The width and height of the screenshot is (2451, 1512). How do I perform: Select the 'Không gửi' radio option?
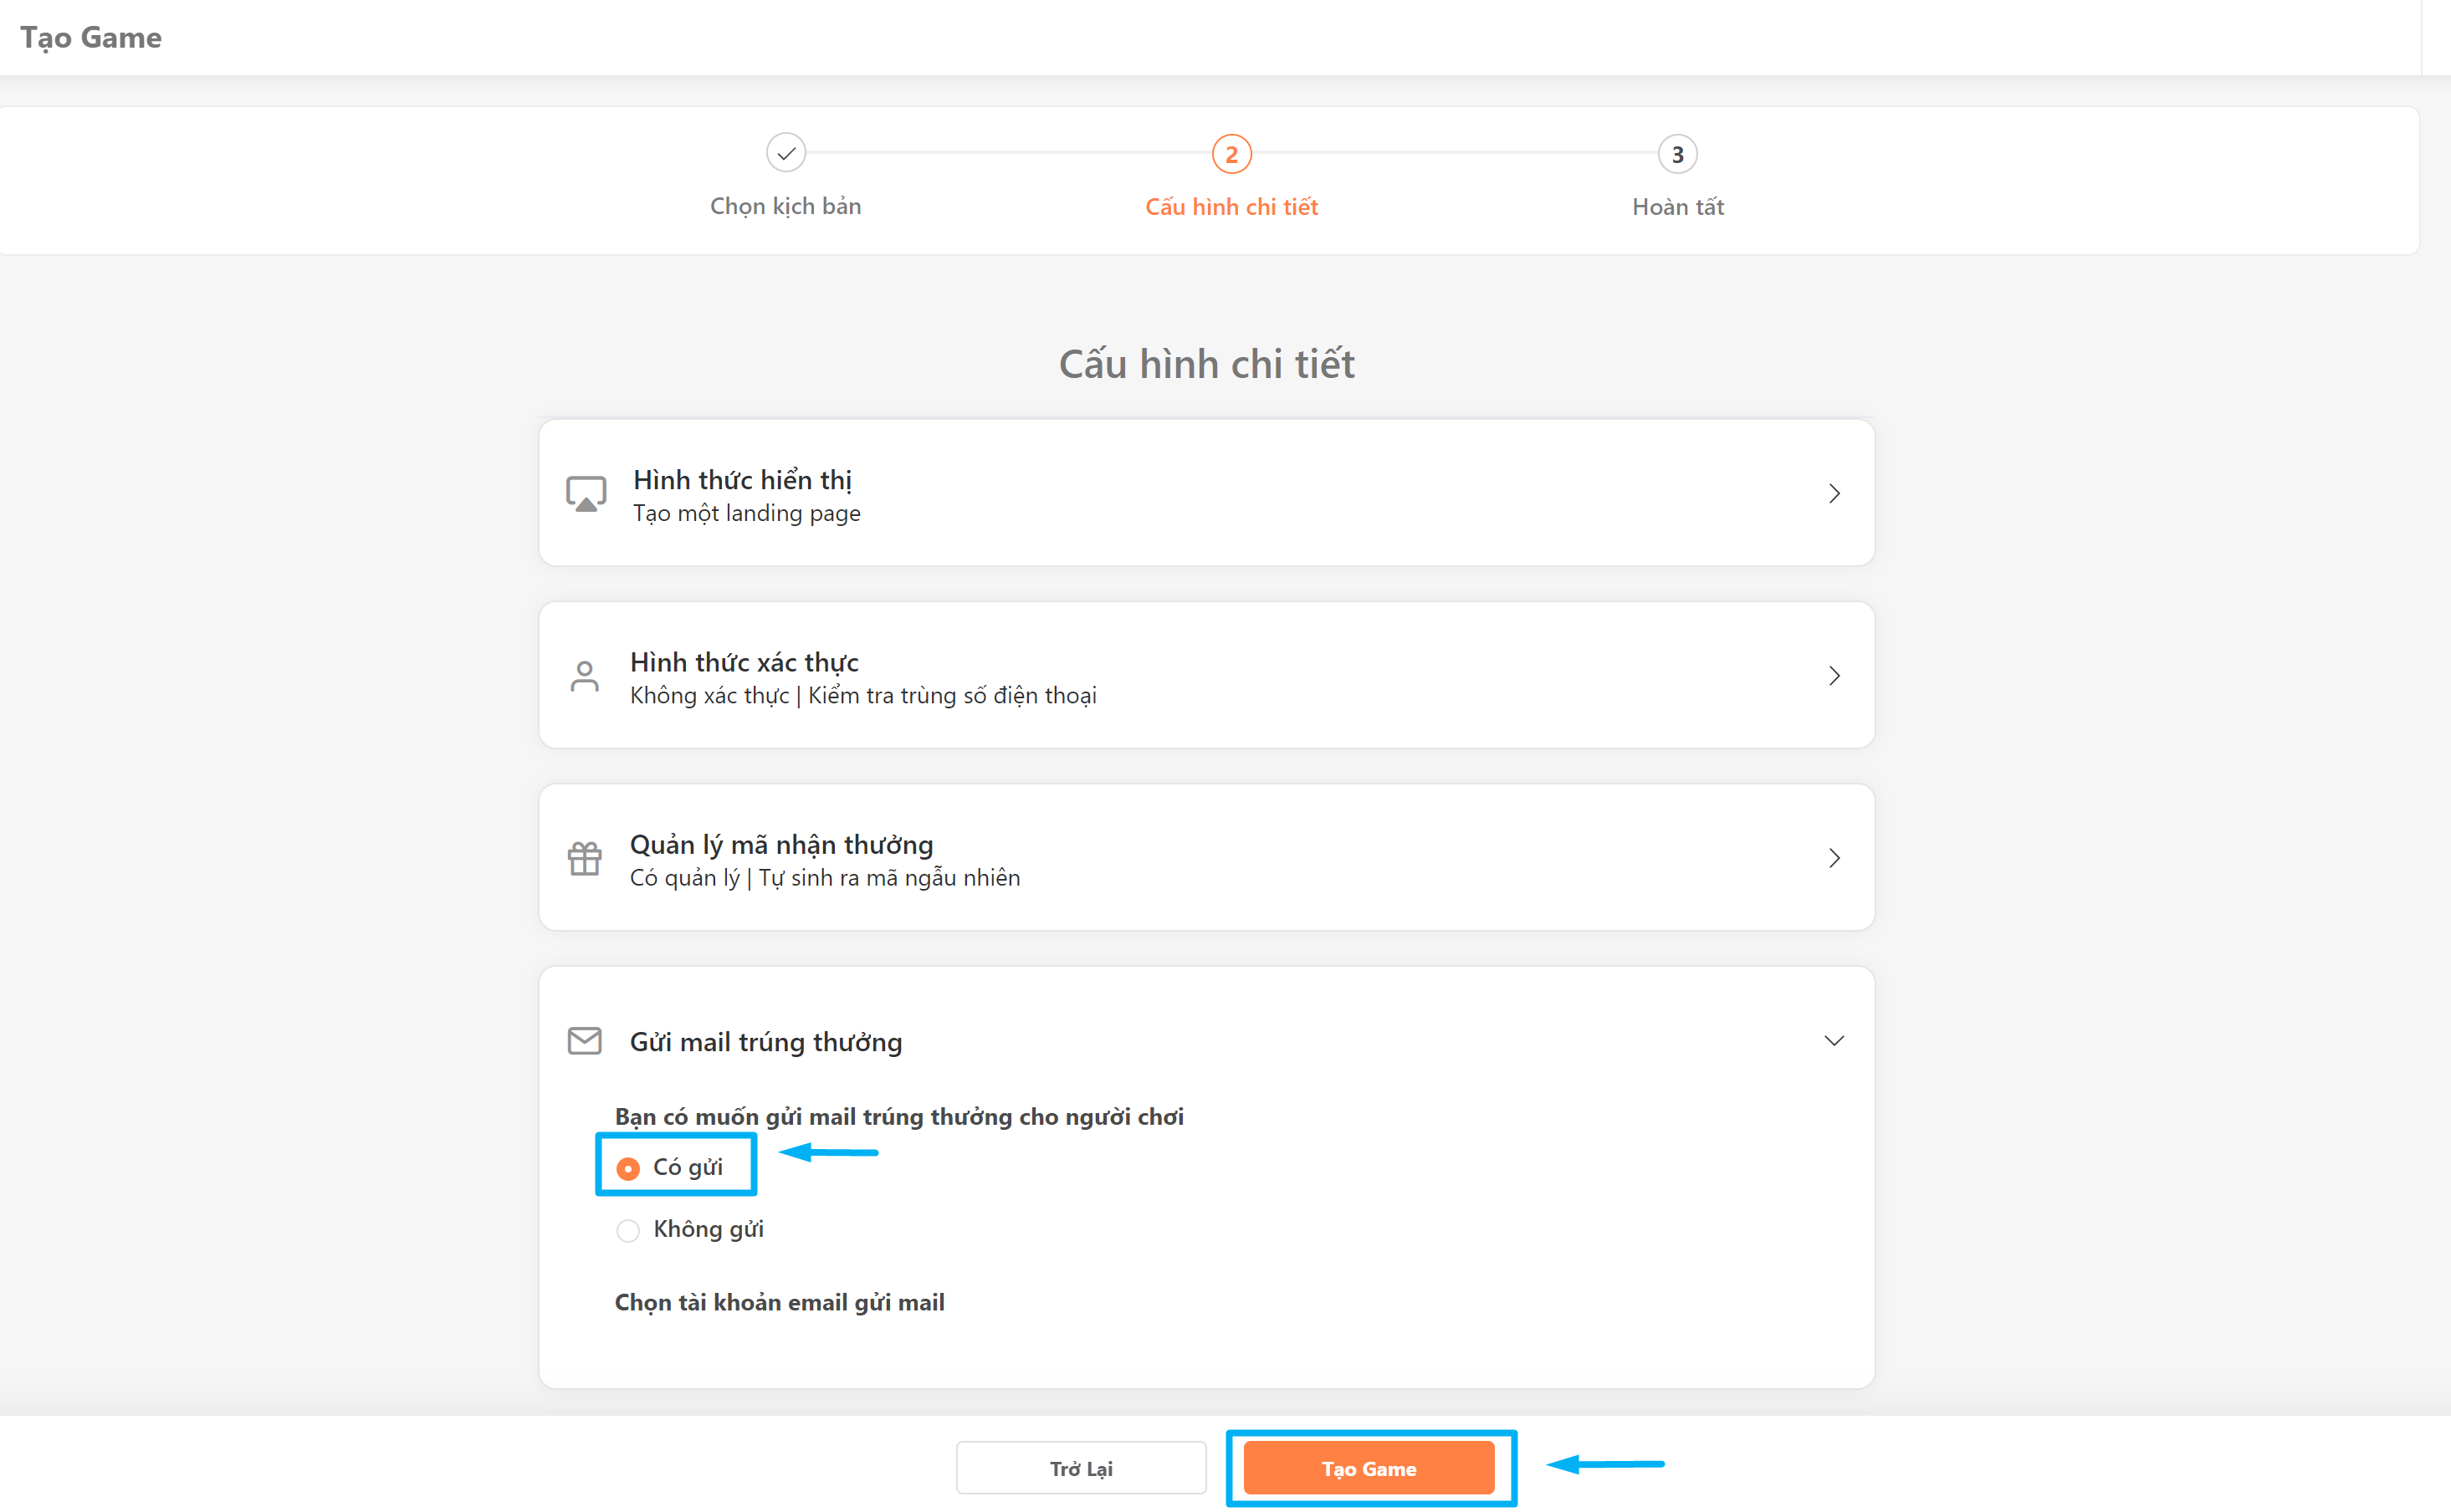pos(628,1230)
